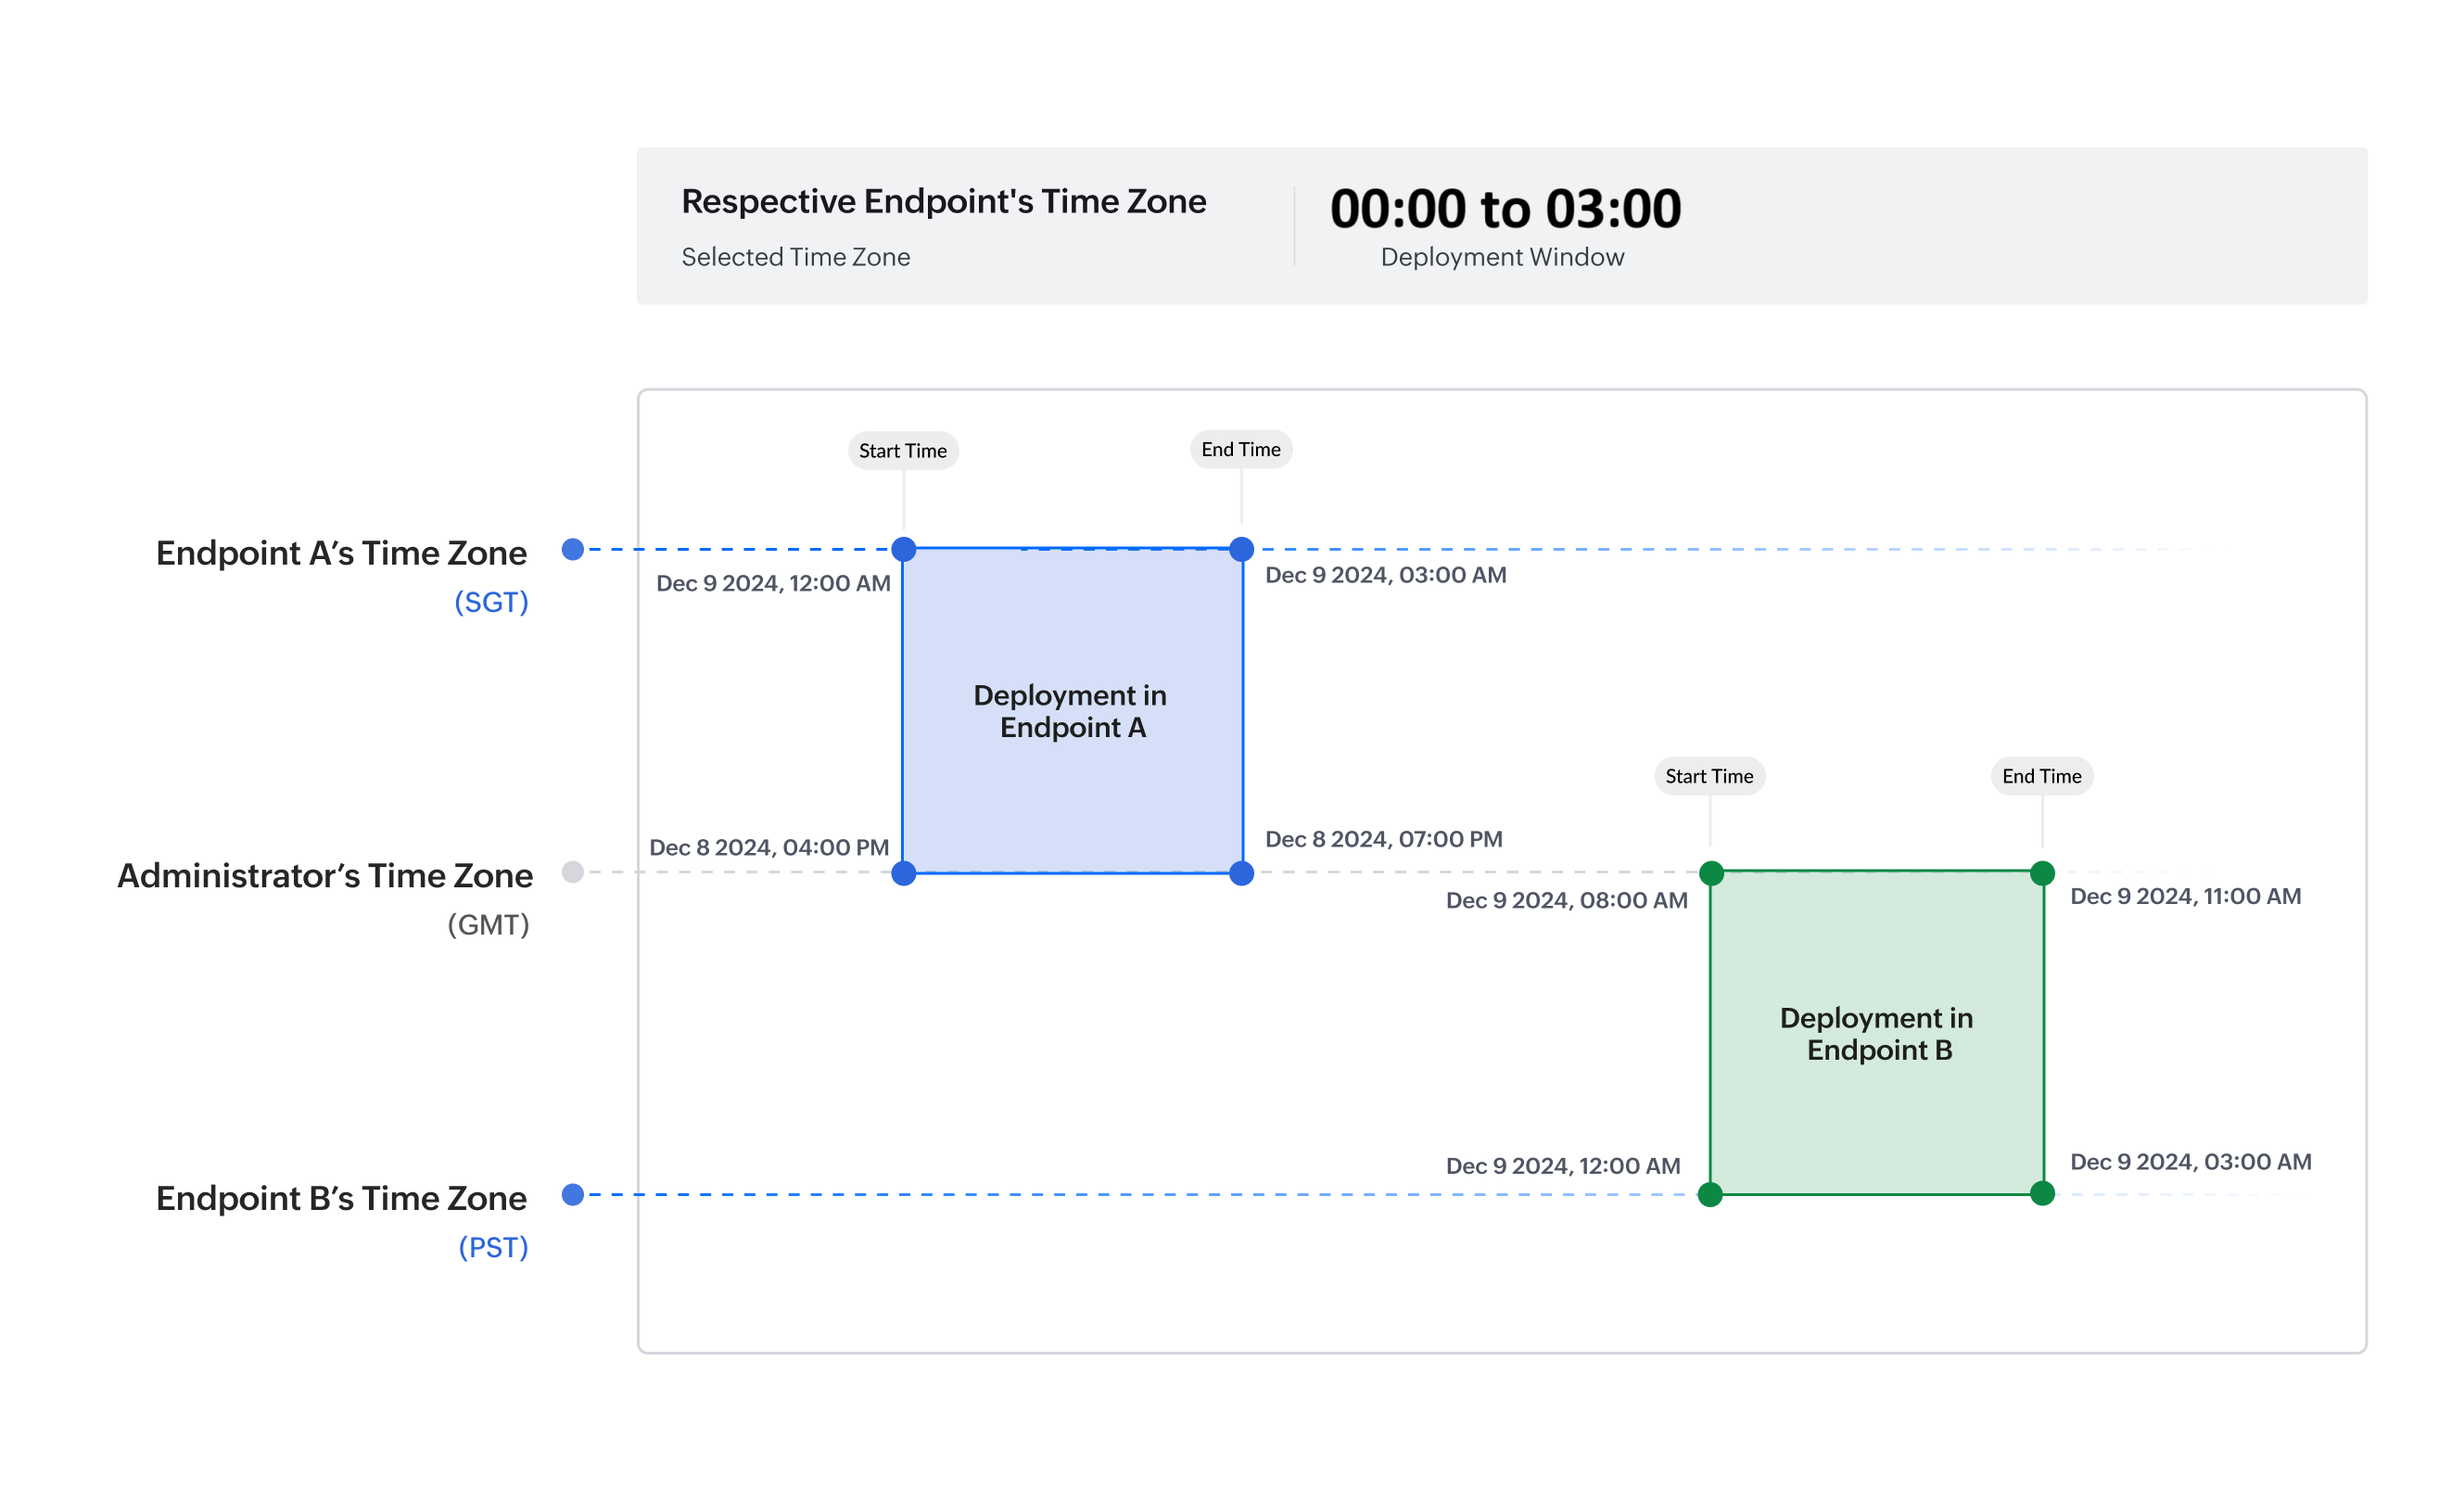Screen dimensions: 2464x1502
Task: Click green marker at Dec 9 03:00 AM PST
Action: tap(2042, 1193)
